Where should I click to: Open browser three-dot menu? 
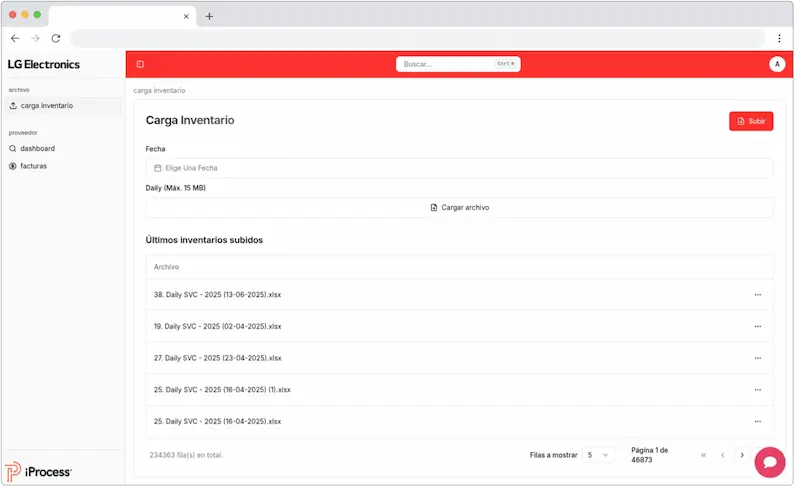[x=779, y=38]
